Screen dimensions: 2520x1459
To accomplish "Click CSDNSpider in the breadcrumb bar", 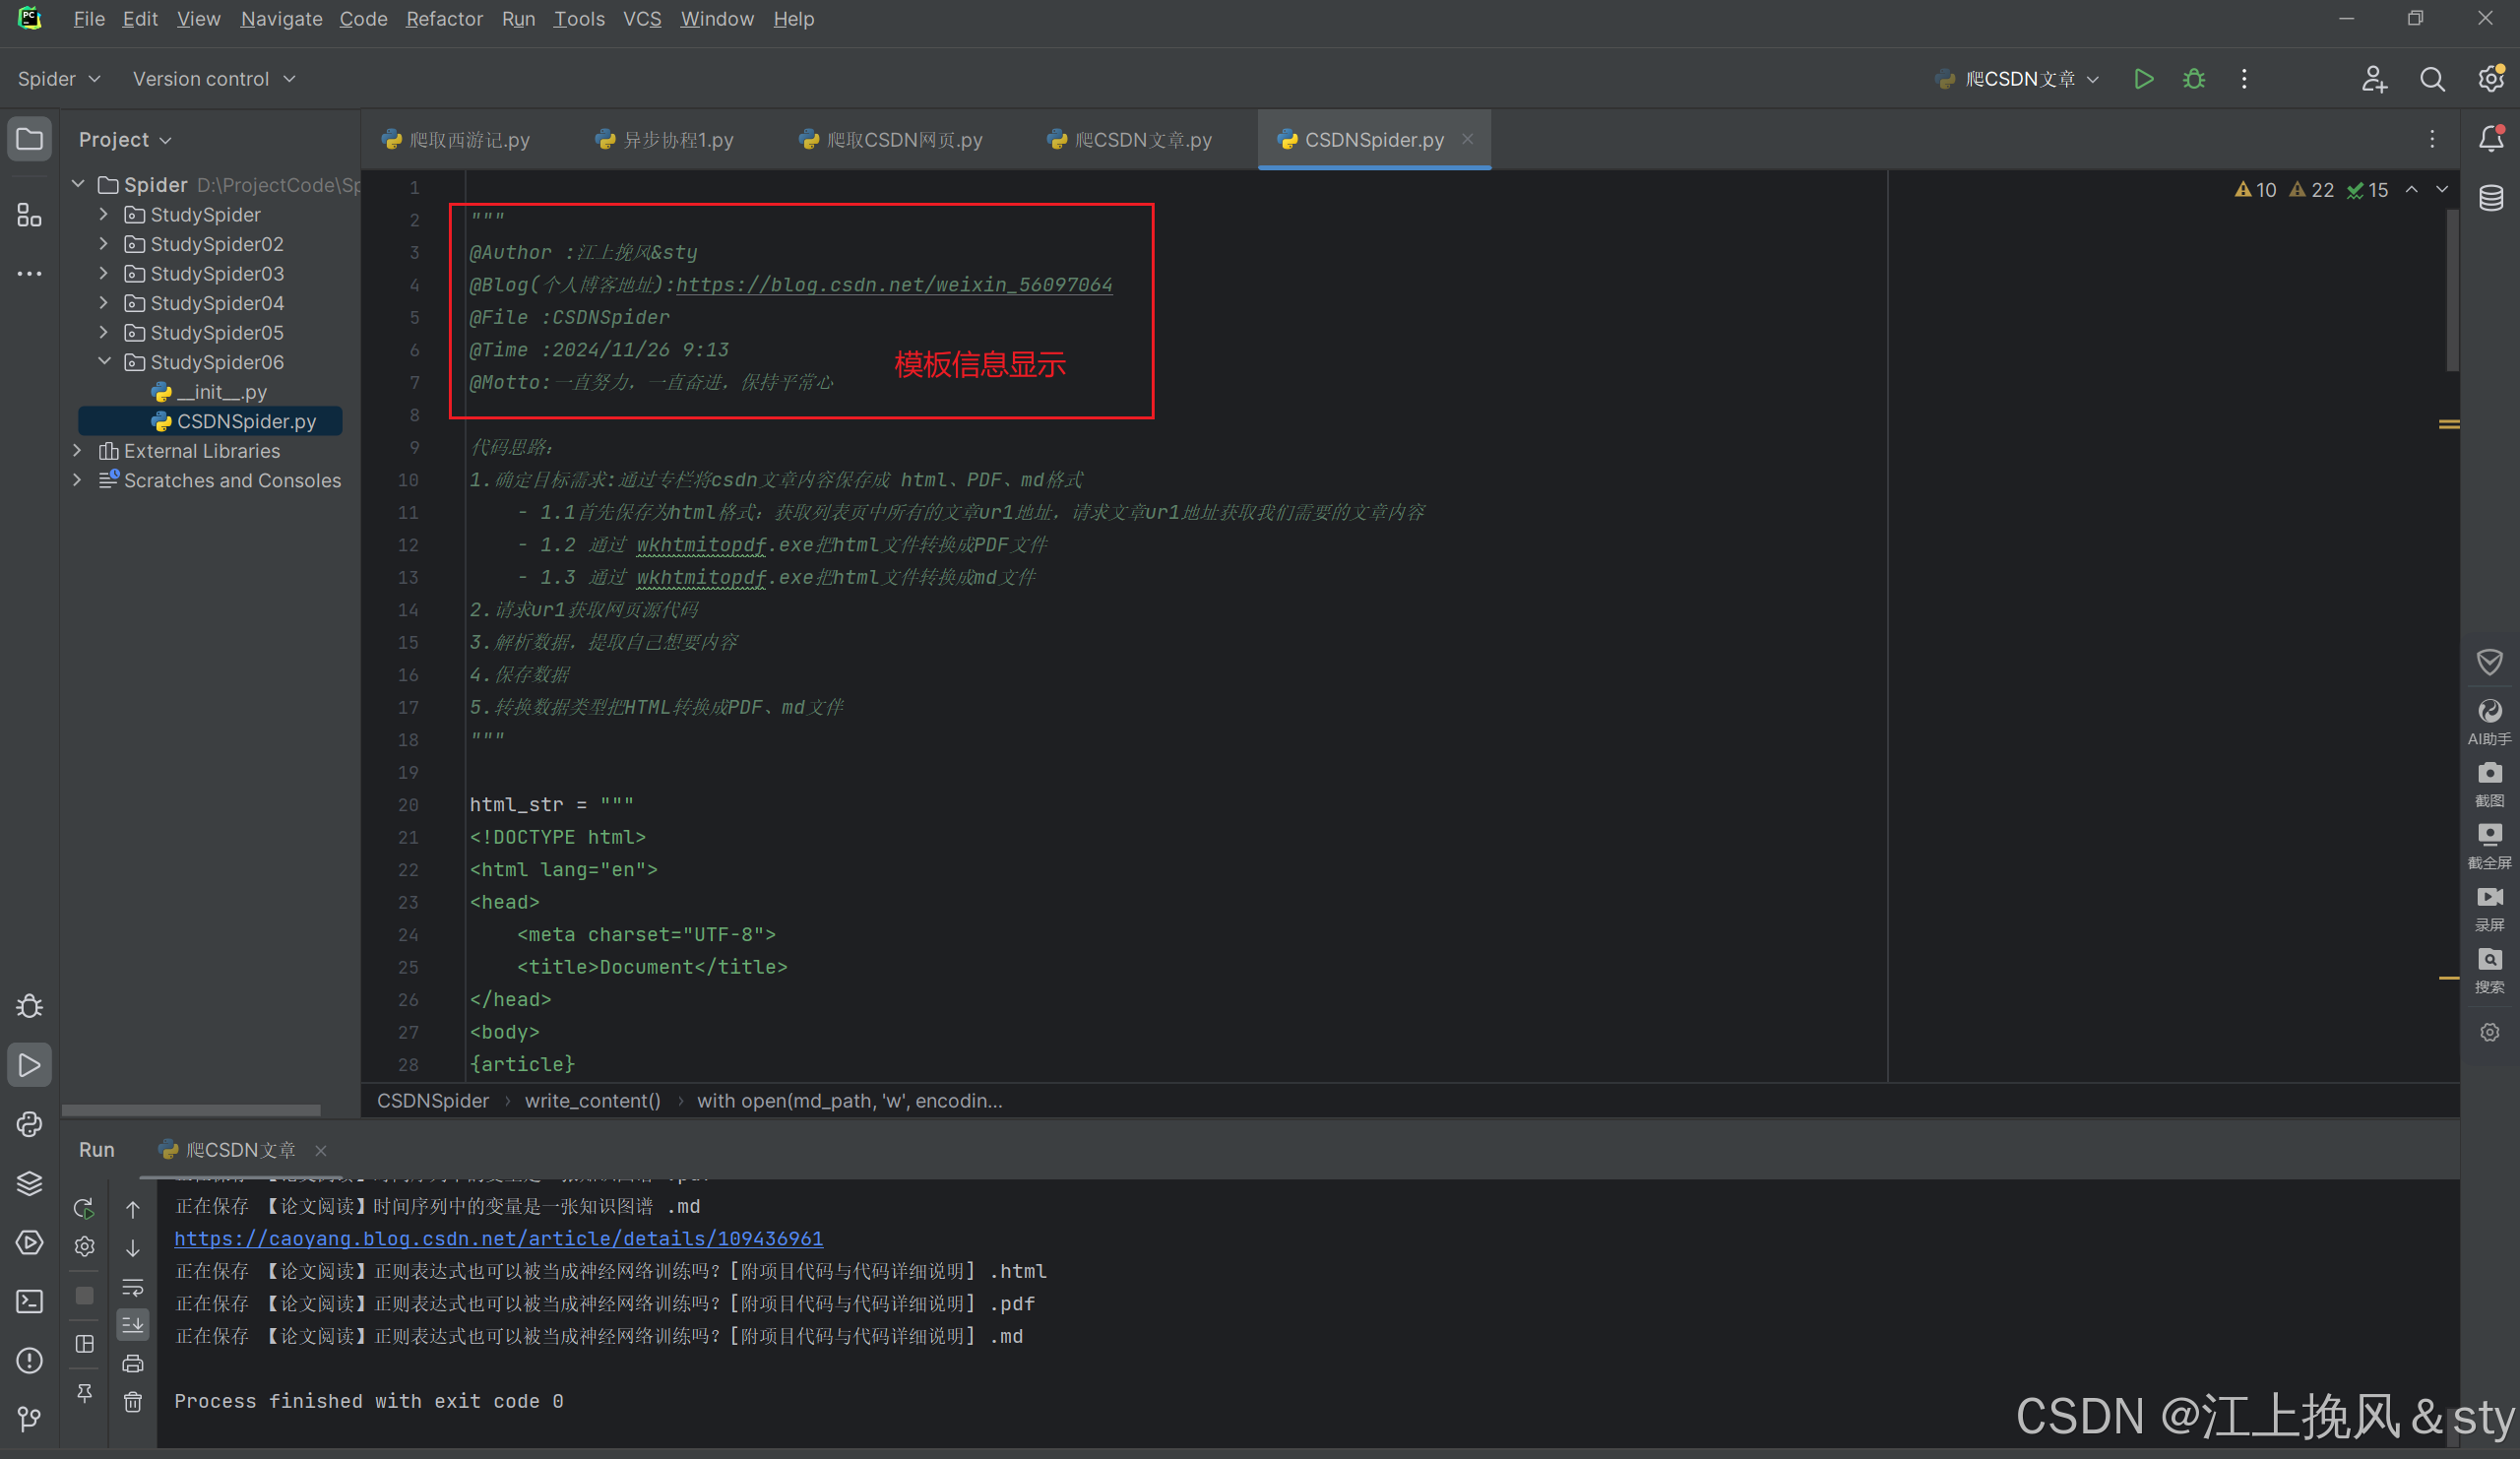I will [432, 1100].
